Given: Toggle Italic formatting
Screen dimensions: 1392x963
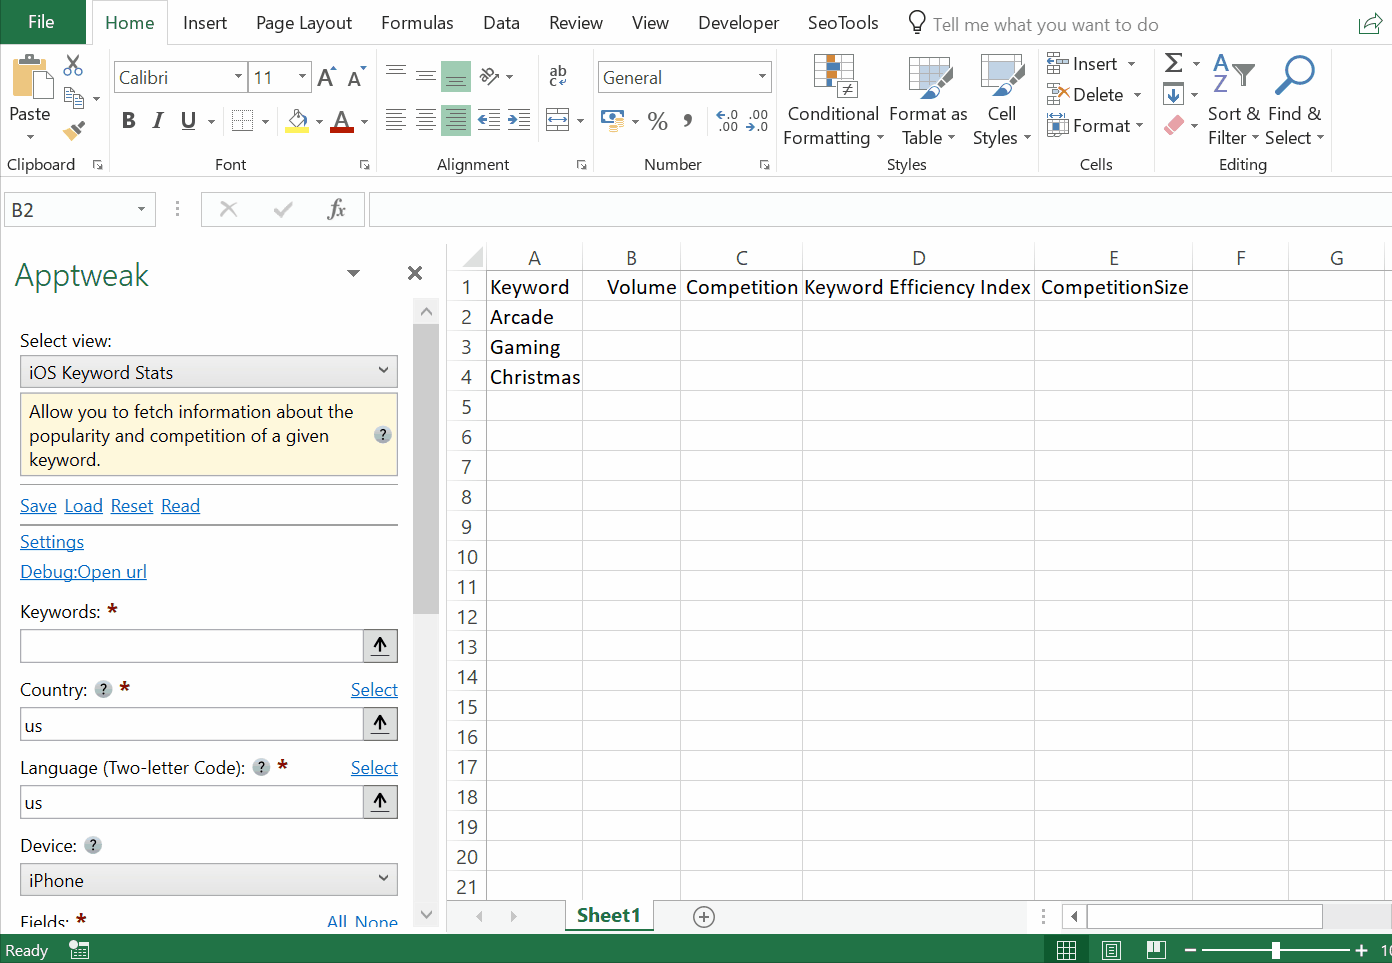Looking at the screenshot, I should point(157,121).
